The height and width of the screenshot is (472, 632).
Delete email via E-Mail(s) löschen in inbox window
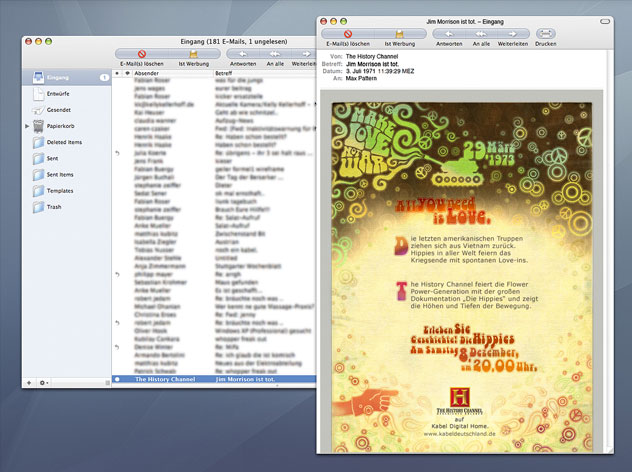coord(140,54)
